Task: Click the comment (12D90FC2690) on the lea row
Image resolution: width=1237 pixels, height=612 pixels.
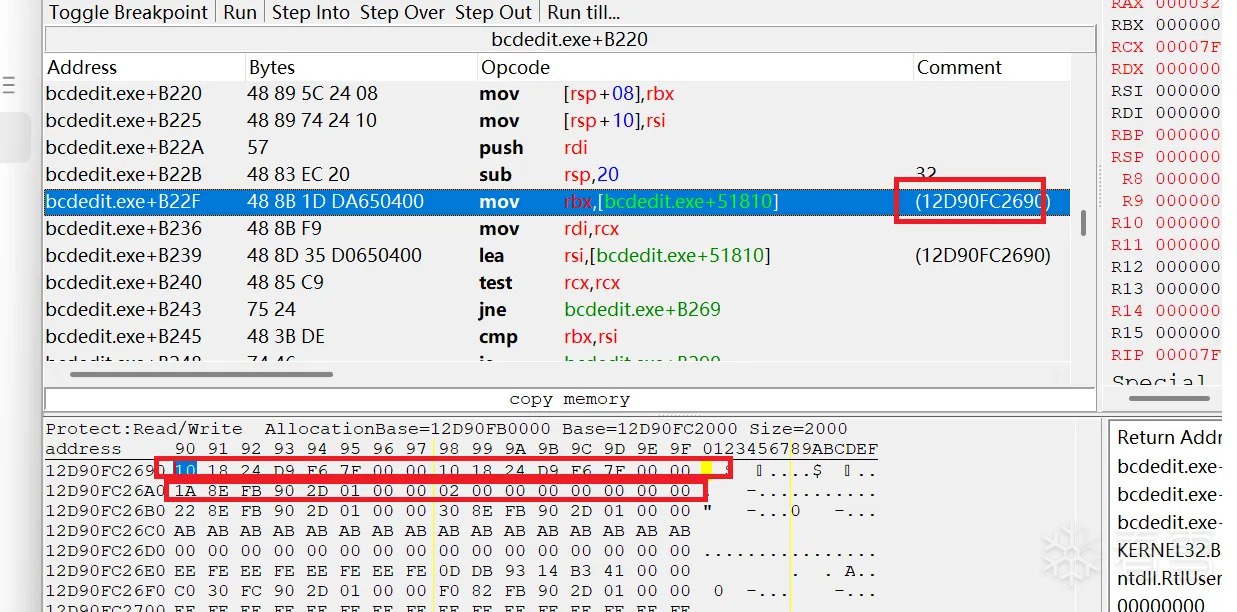Action: (983, 256)
